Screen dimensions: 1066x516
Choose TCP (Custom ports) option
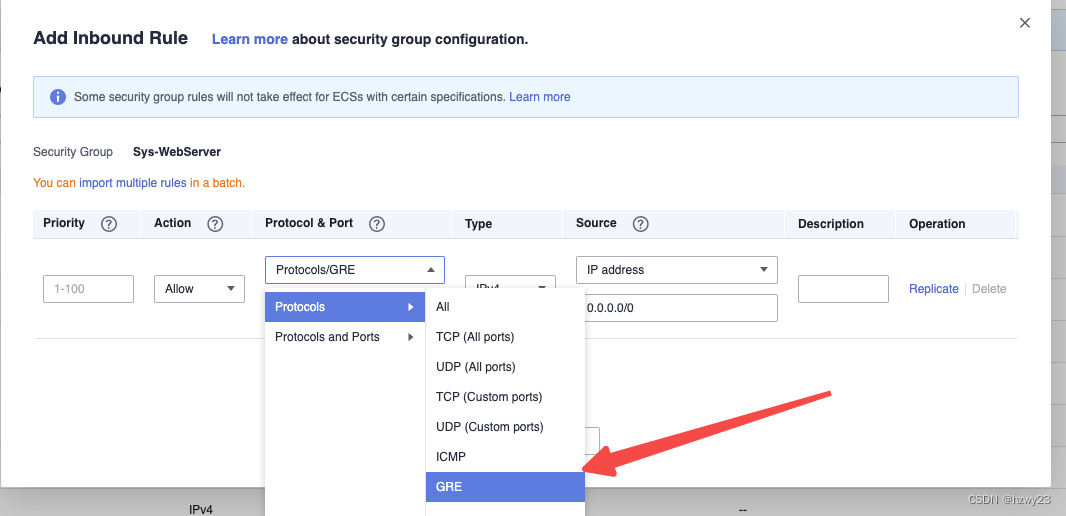(x=505, y=396)
